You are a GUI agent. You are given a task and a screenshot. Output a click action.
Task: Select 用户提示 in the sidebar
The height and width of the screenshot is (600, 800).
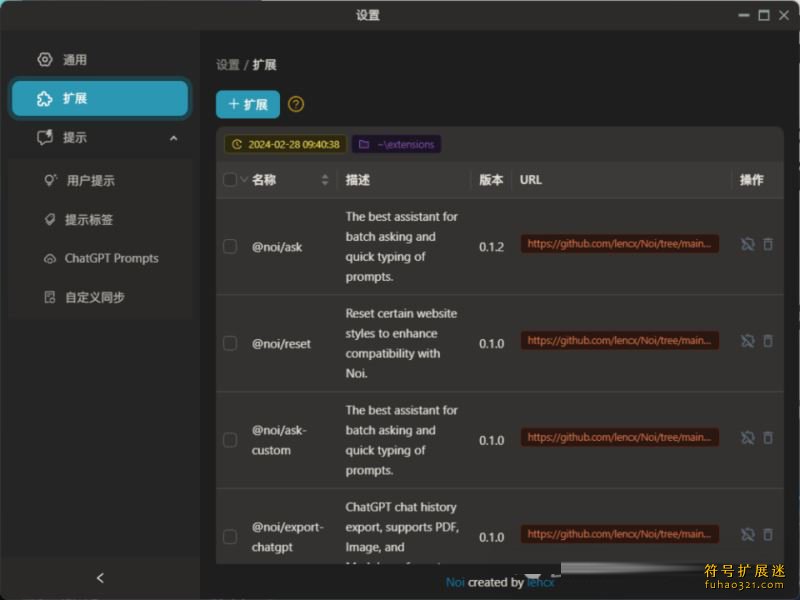click(90, 181)
